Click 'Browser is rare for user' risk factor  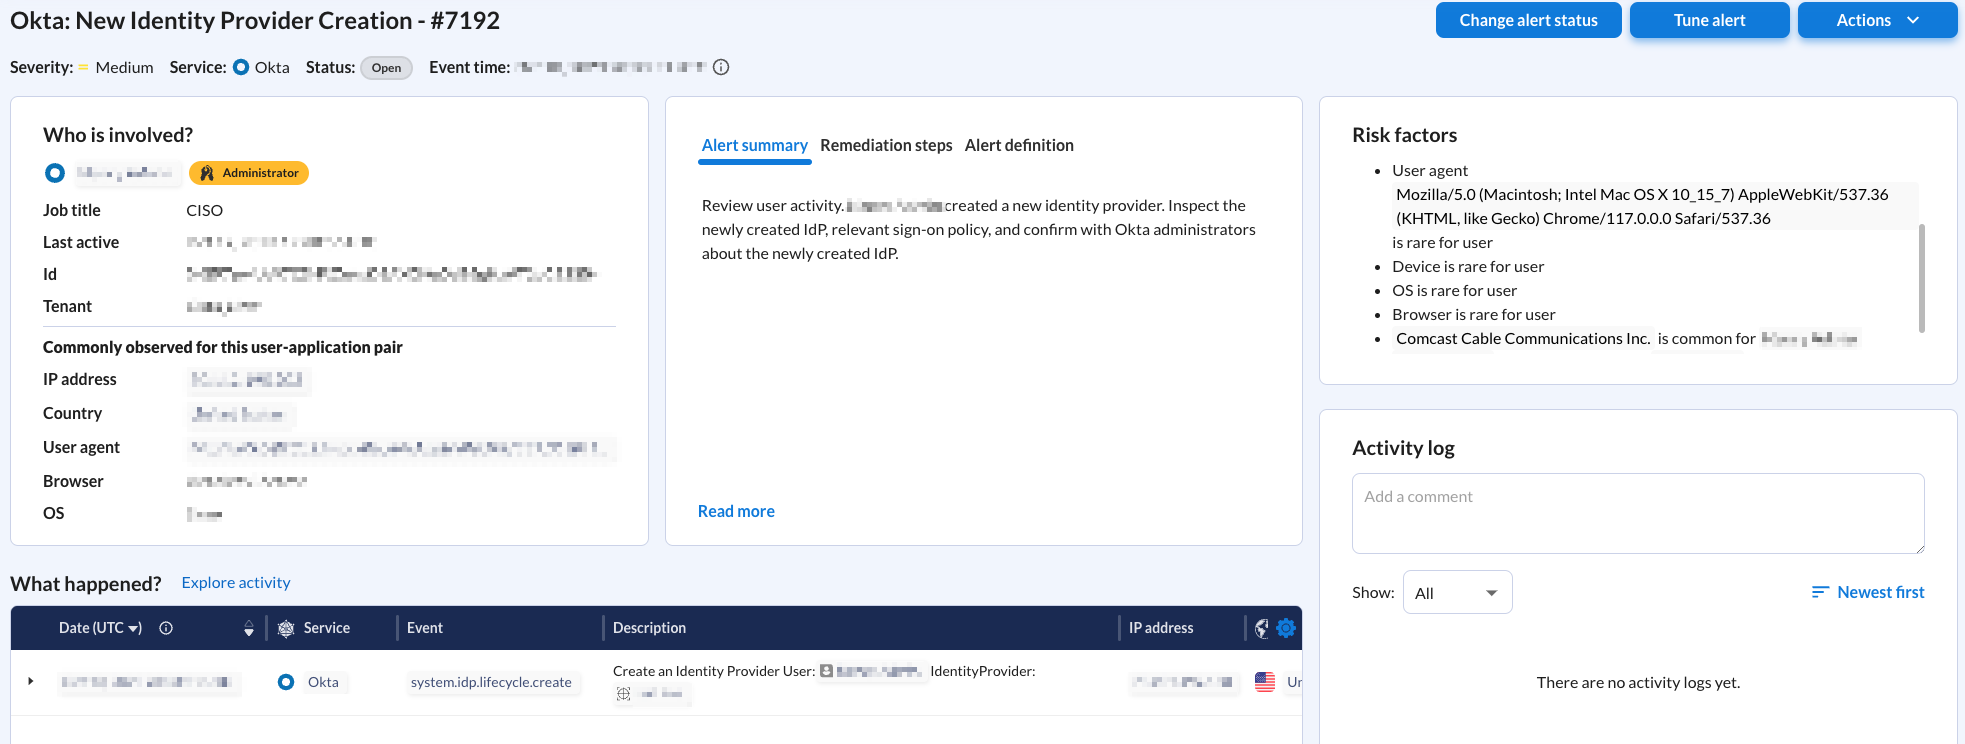click(1474, 314)
